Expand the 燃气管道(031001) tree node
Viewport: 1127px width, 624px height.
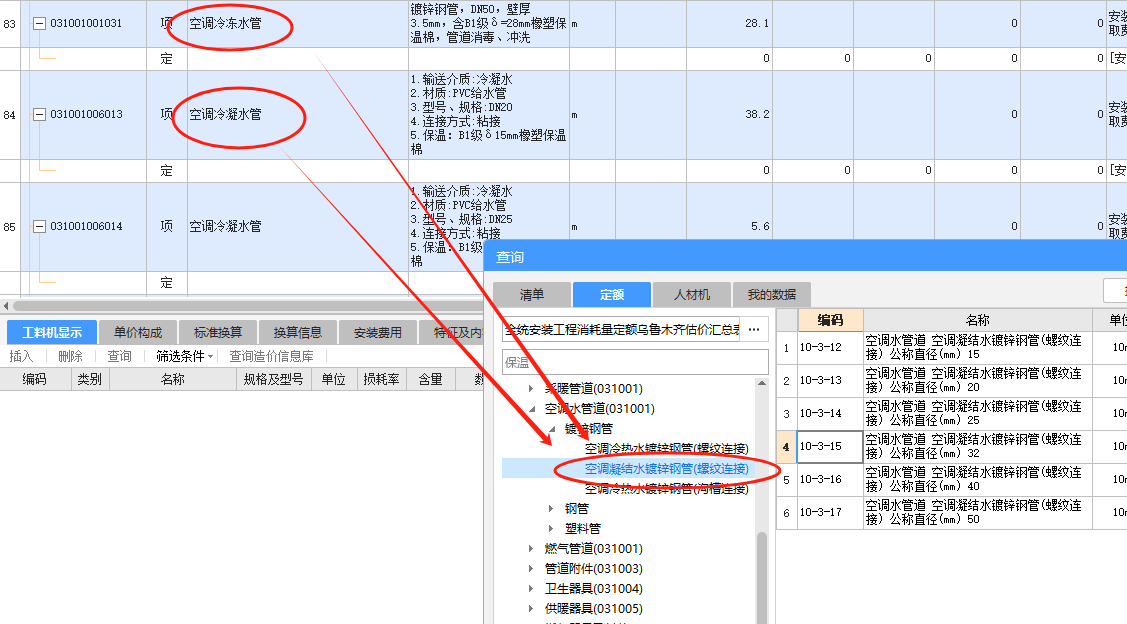pyautogui.click(x=531, y=549)
